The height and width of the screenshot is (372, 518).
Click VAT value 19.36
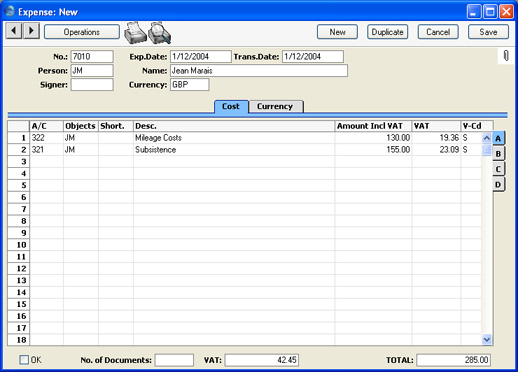point(436,138)
